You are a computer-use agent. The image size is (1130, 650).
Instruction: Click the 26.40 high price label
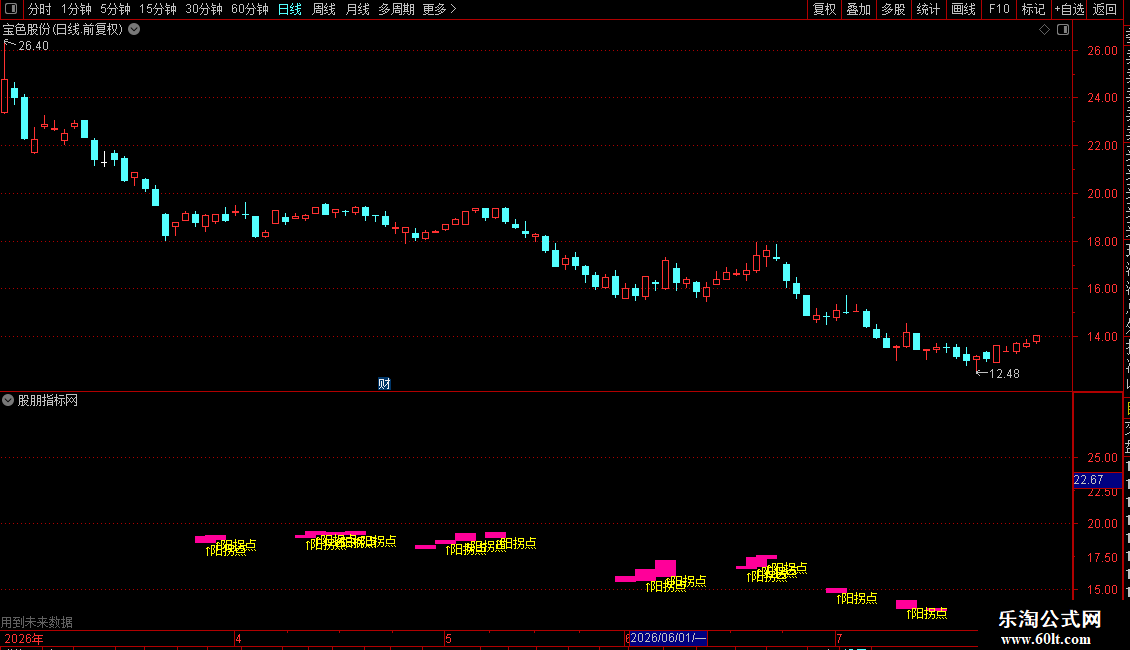coord(33,45)
